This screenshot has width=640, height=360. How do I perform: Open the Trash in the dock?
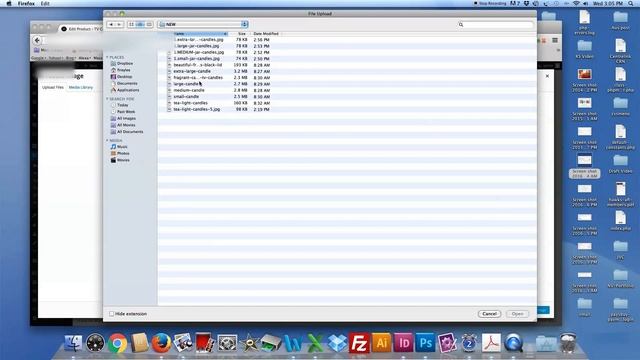click(568, 343)
